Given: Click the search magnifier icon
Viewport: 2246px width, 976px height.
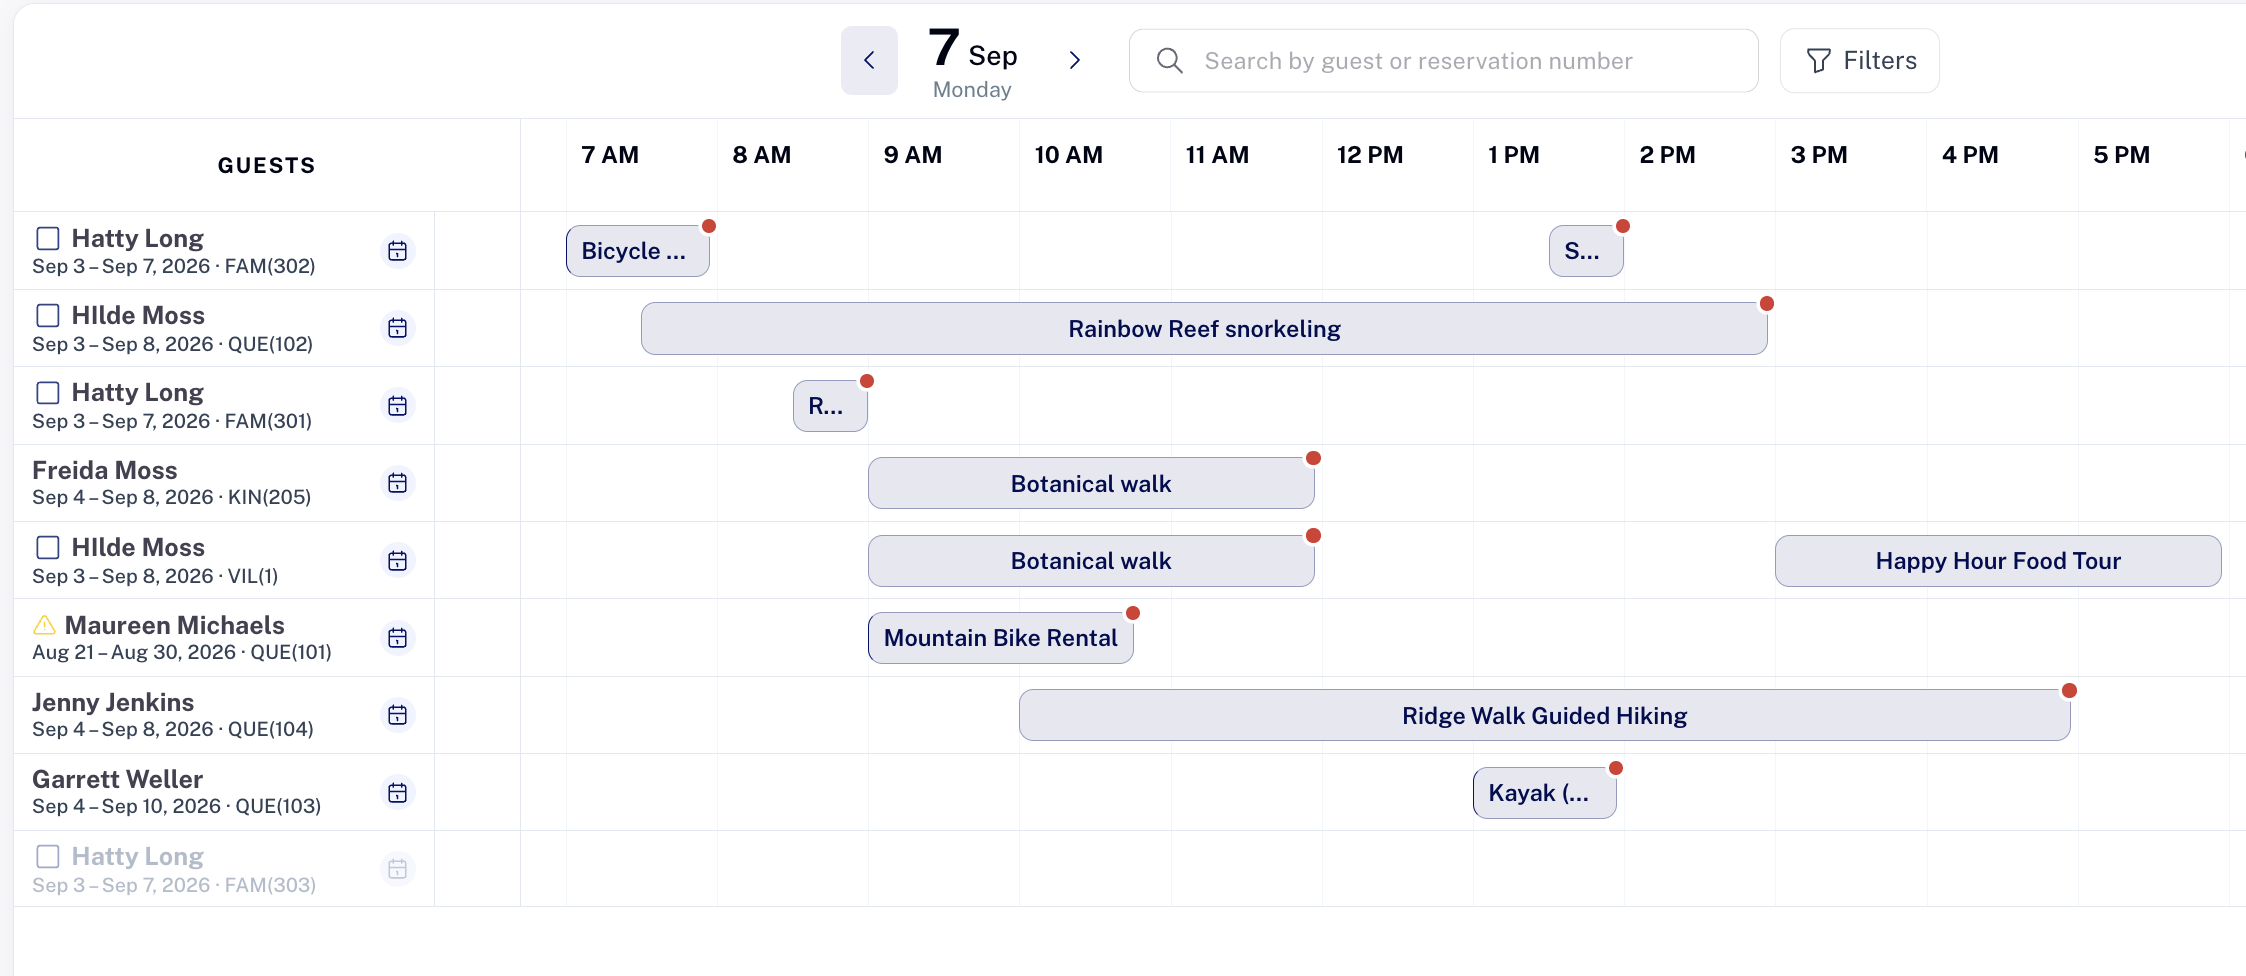Looking at the screenshot, I should tap(1169, 61).
